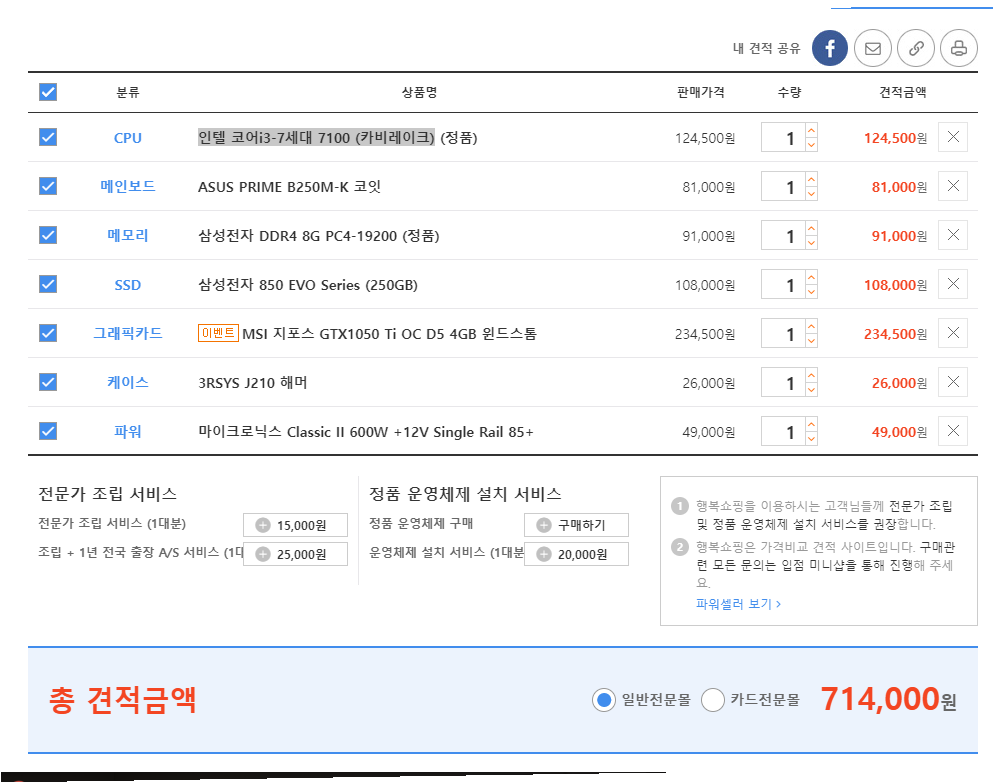999x783 pixels.
Task: Open the 메인보드 category link
Action: click(x=127, y=187)
